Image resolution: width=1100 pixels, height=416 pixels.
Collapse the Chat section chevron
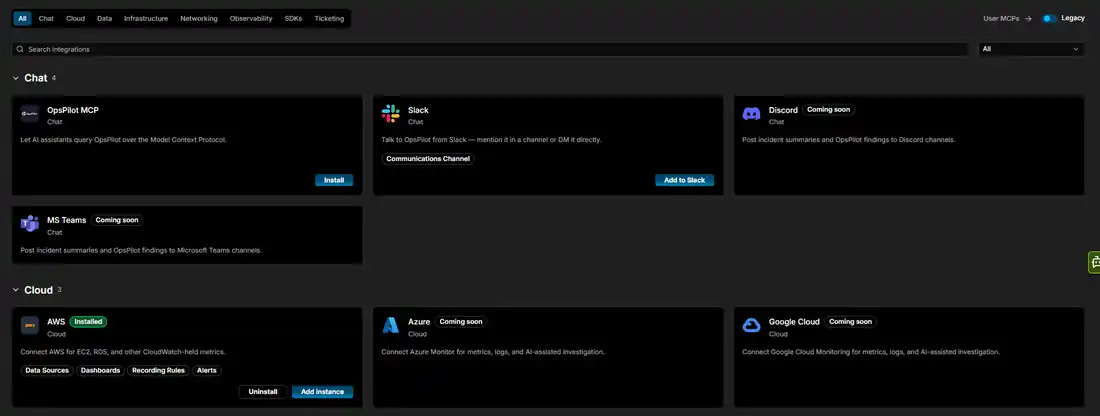tap(16, 78)
